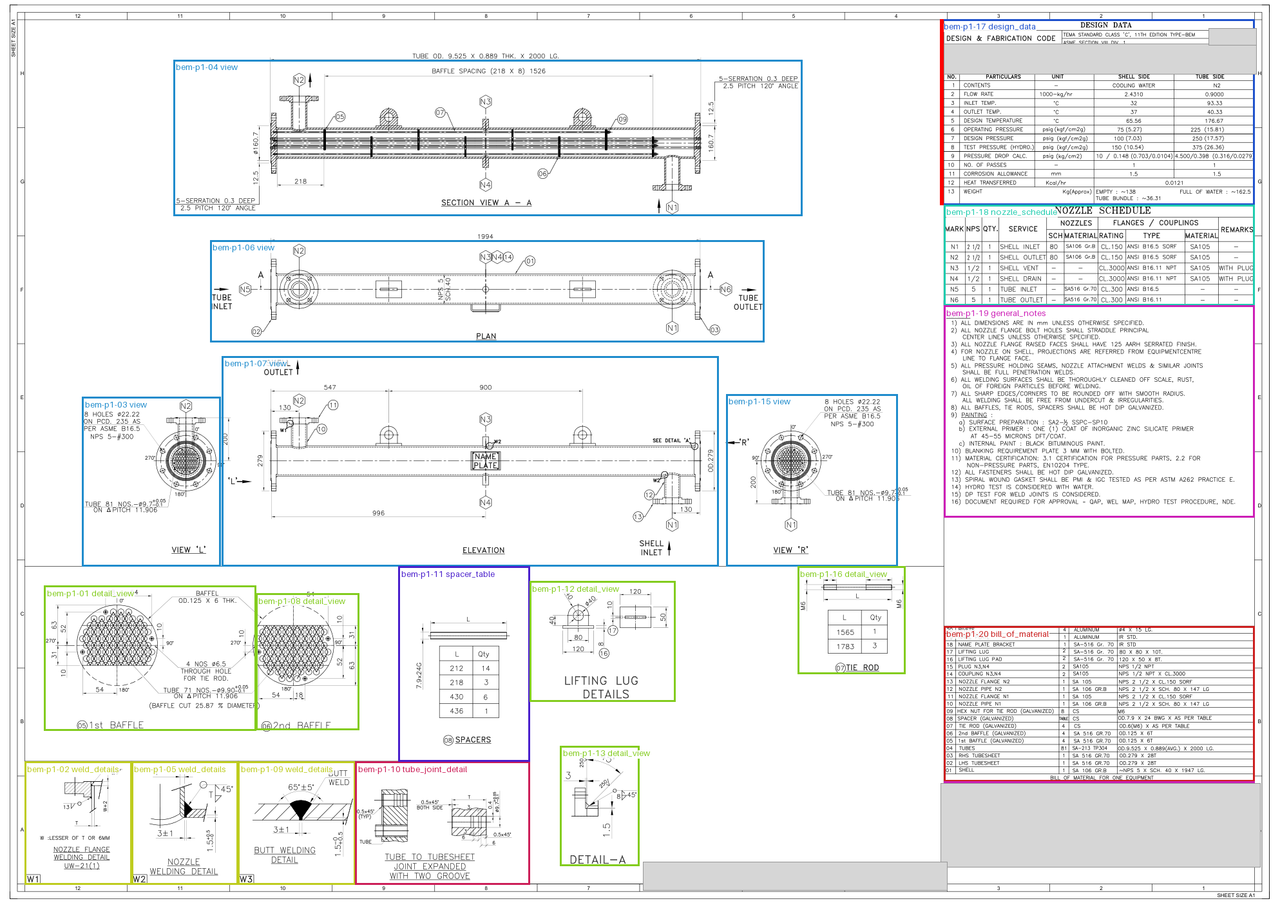
Task: Select the "NOZZLE FLANGE WELDING DETAIL" caption
Action: tap(81, 855)
